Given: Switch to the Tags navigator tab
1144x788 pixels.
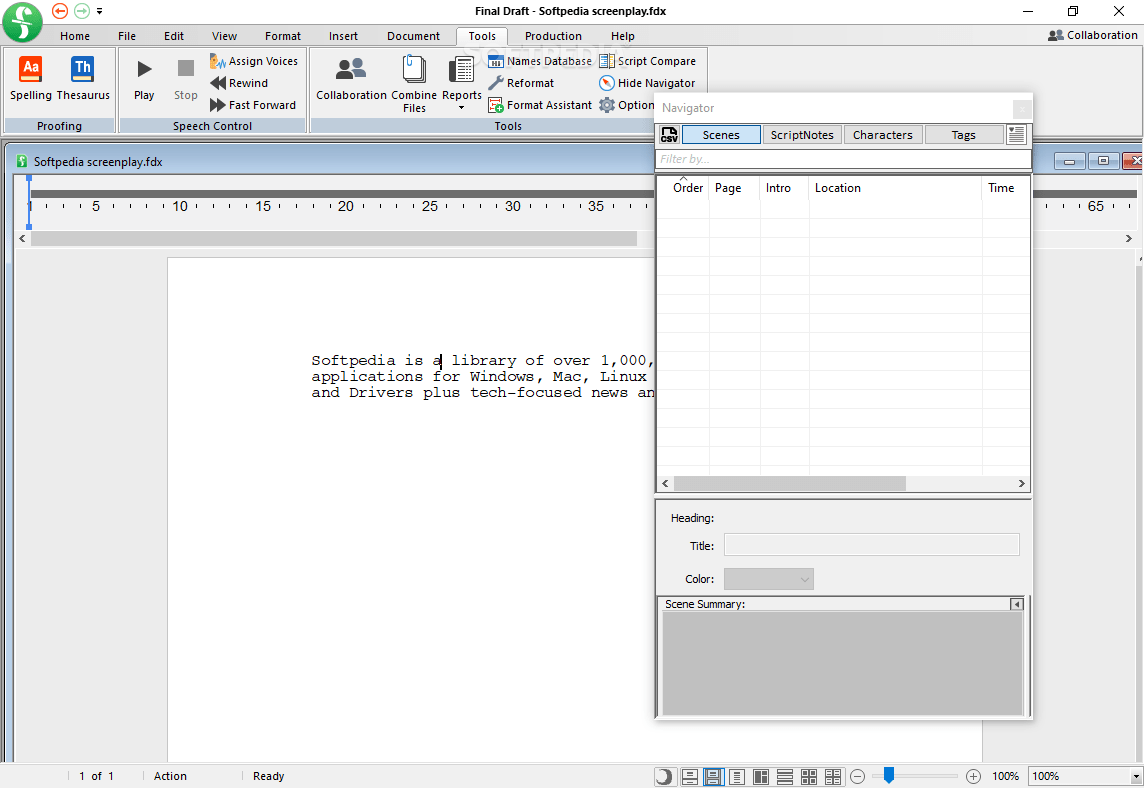Looking at the screenshot, I should 963,135.
